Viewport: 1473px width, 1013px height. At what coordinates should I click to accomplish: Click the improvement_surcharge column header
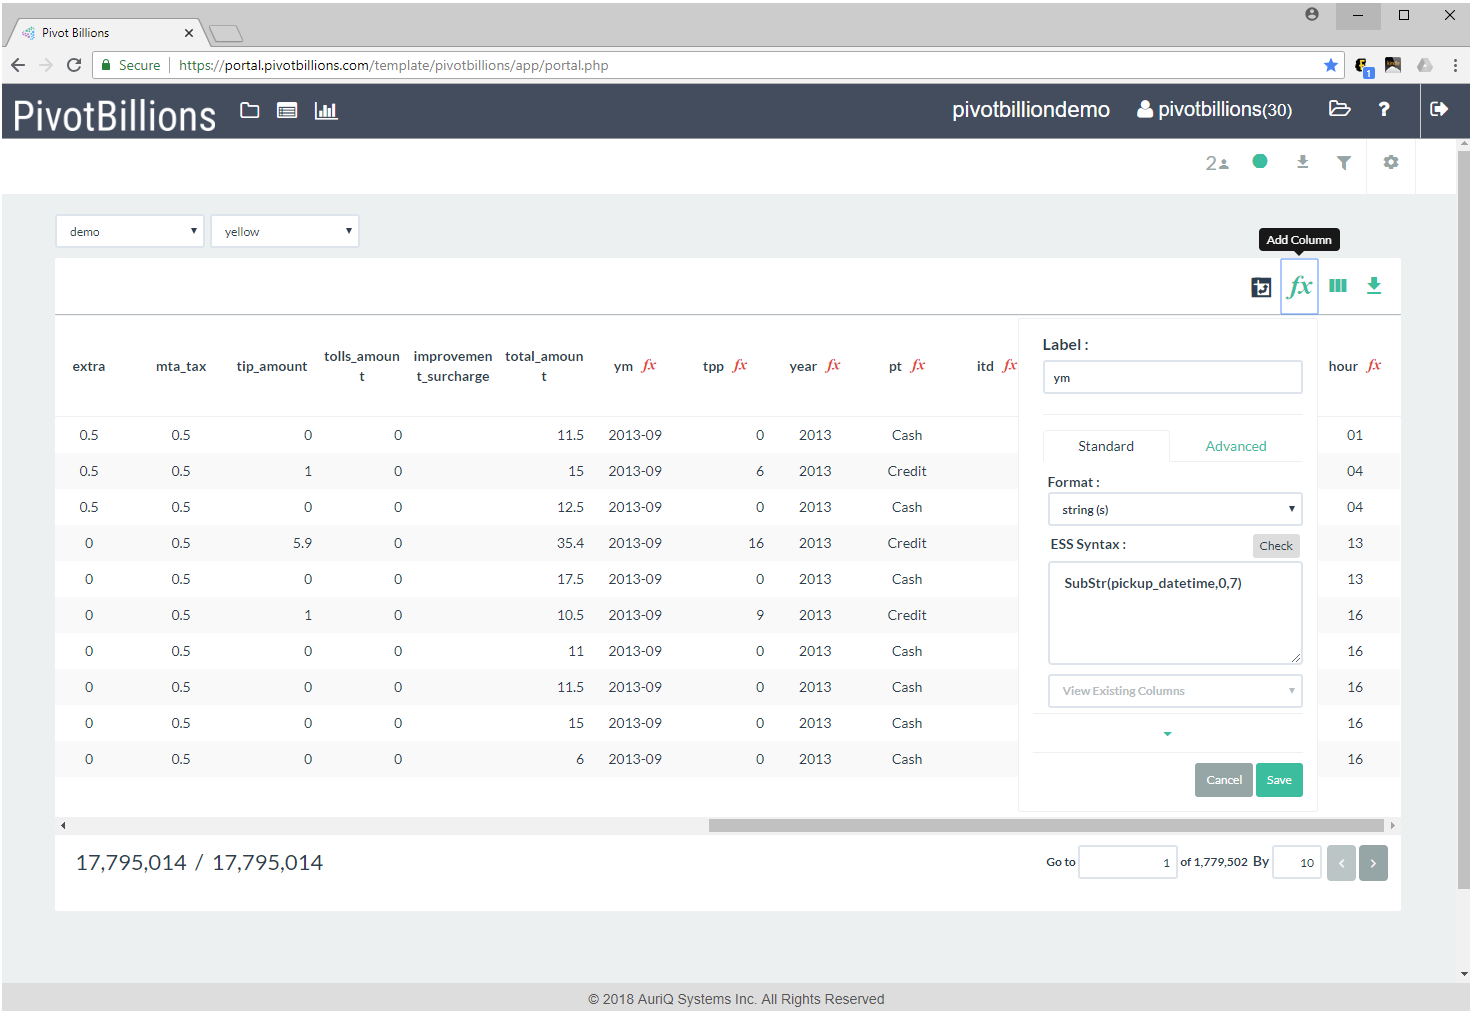point(453,366)
